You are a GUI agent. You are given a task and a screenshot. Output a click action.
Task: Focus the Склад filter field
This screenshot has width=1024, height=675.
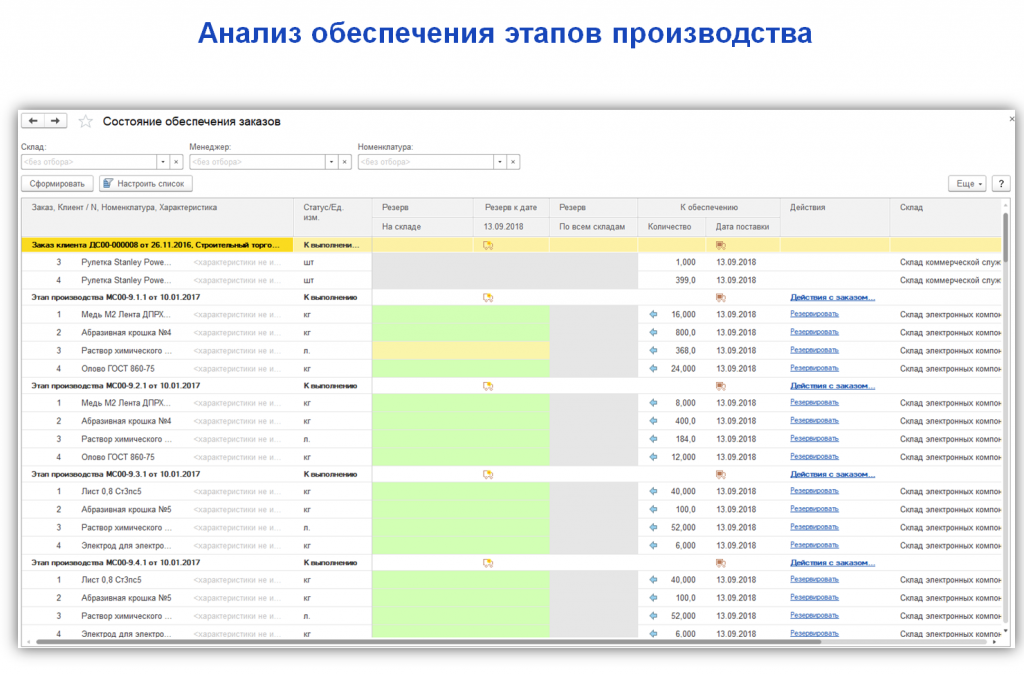tap(89, 162)
